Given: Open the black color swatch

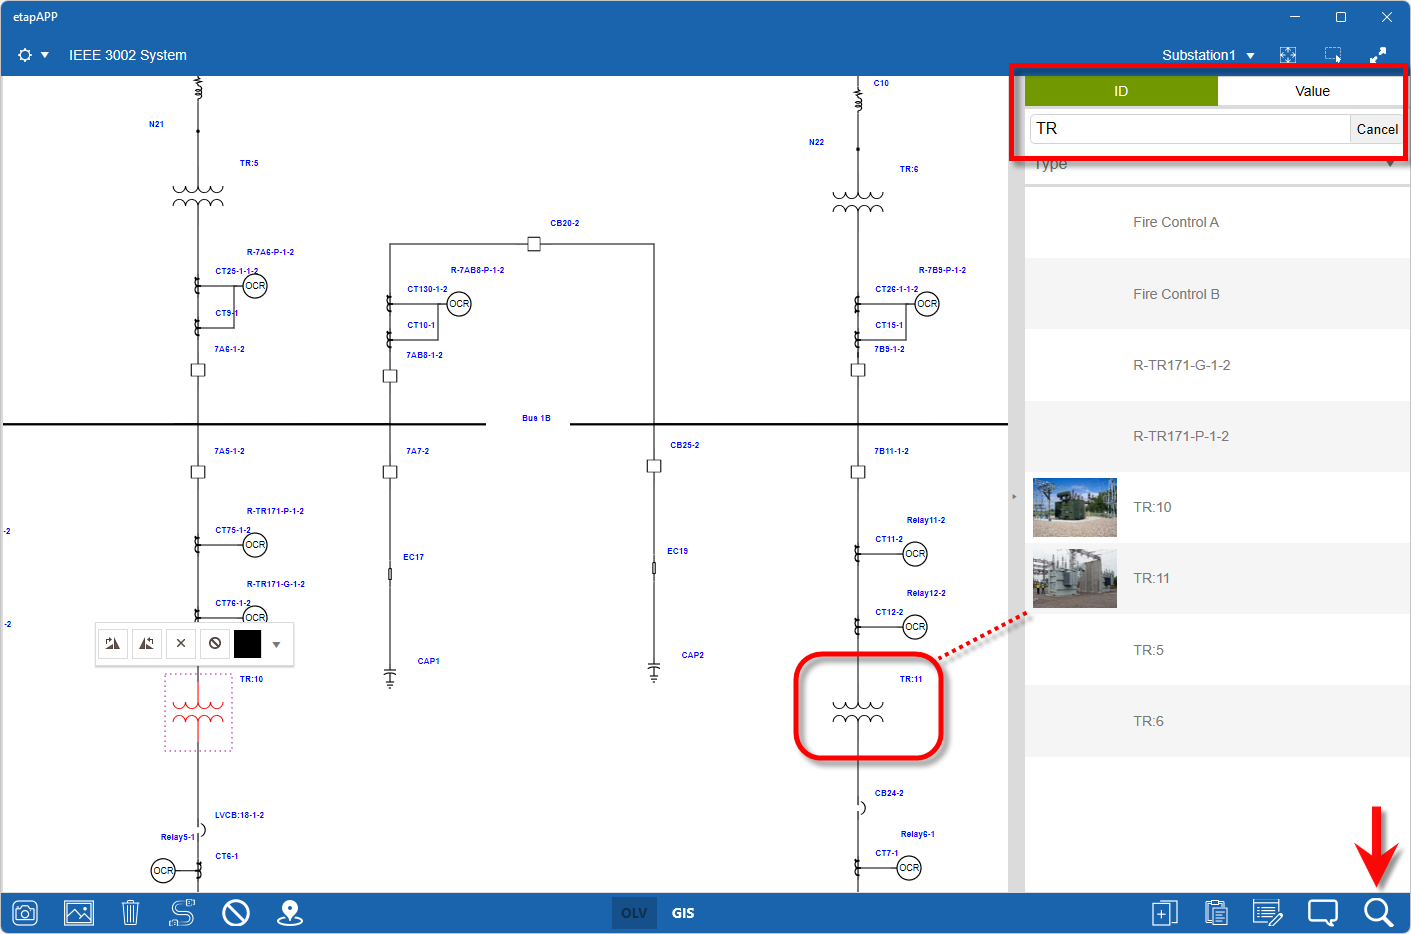Looking at the screenshot, I should [247, 644].
